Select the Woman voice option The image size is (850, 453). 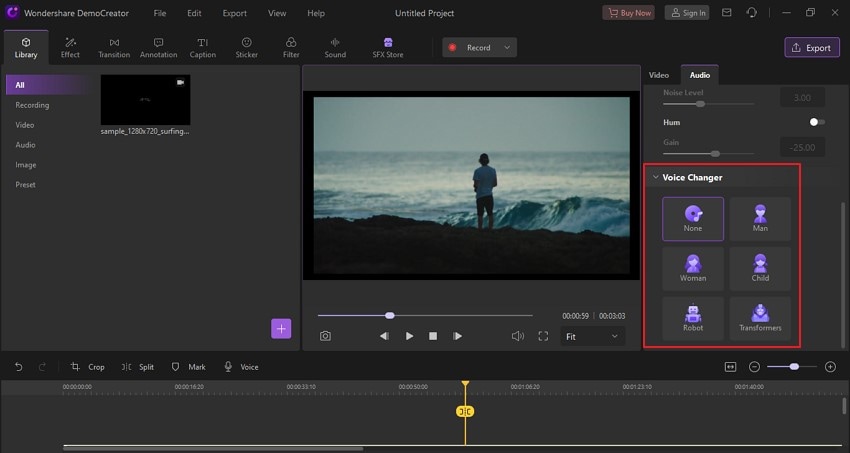point(692,268)
